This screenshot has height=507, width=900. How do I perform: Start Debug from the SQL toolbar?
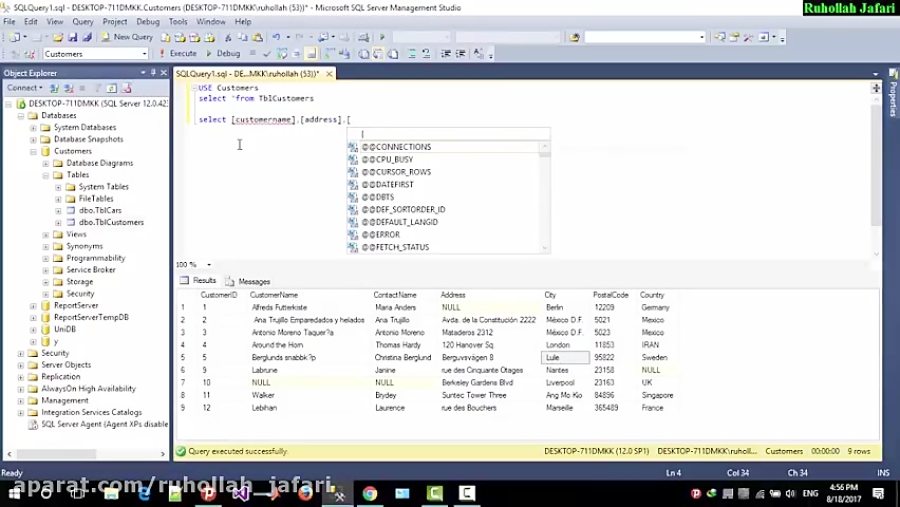[223, 54]
